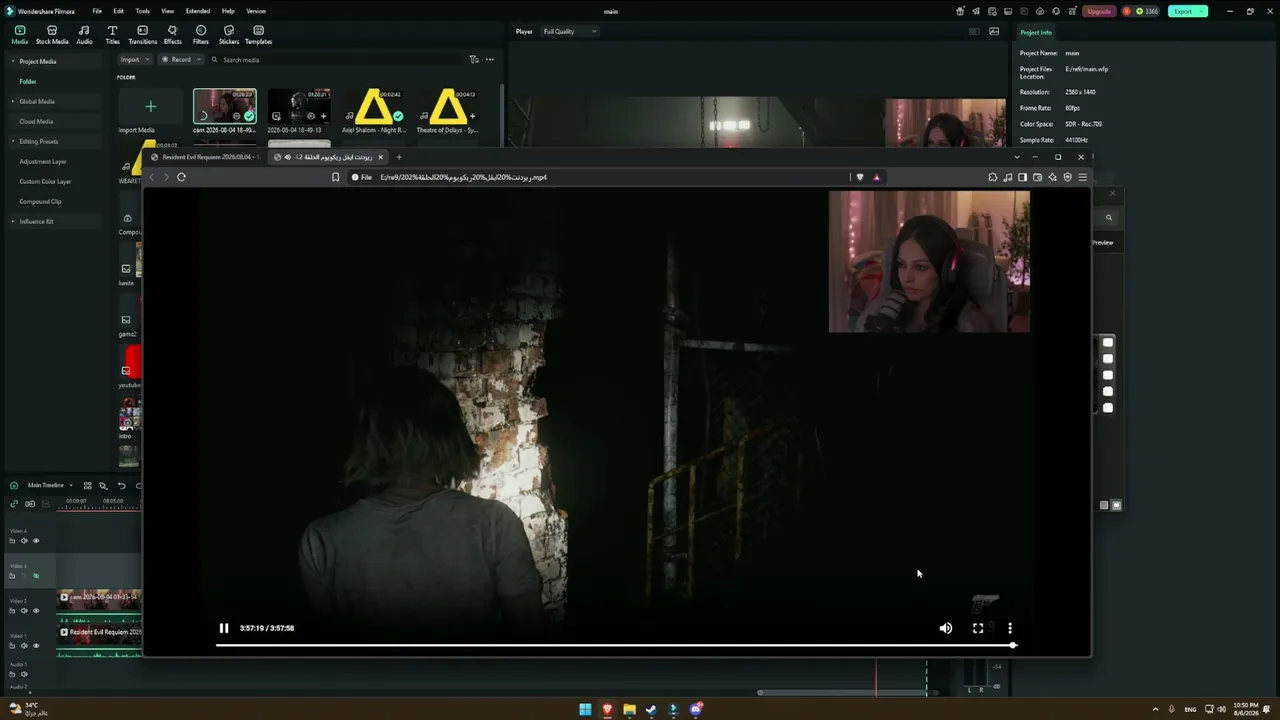
Task: Open the browser extensions puzzle icon
Action: point(992,177)
